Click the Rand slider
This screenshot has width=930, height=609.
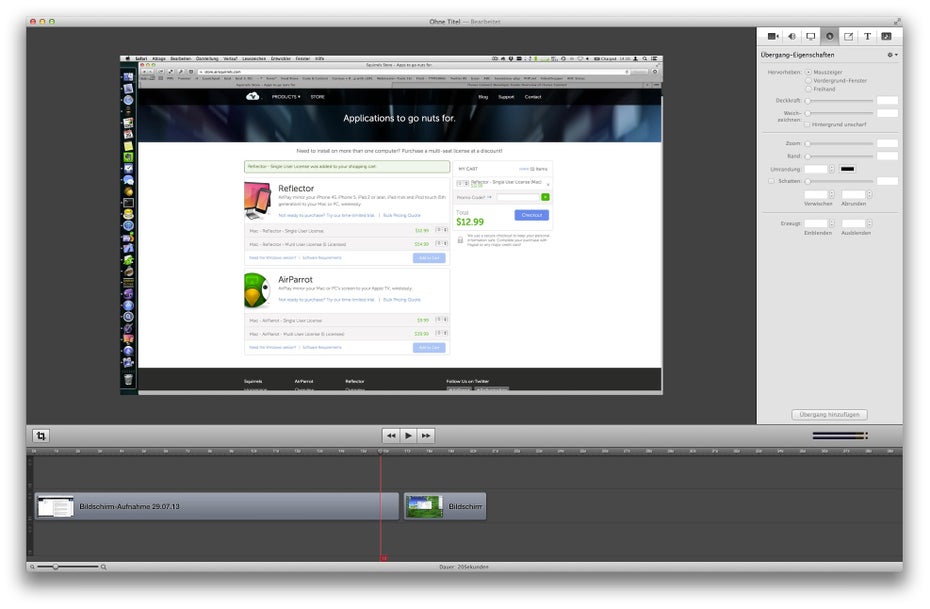coord(839,156)
